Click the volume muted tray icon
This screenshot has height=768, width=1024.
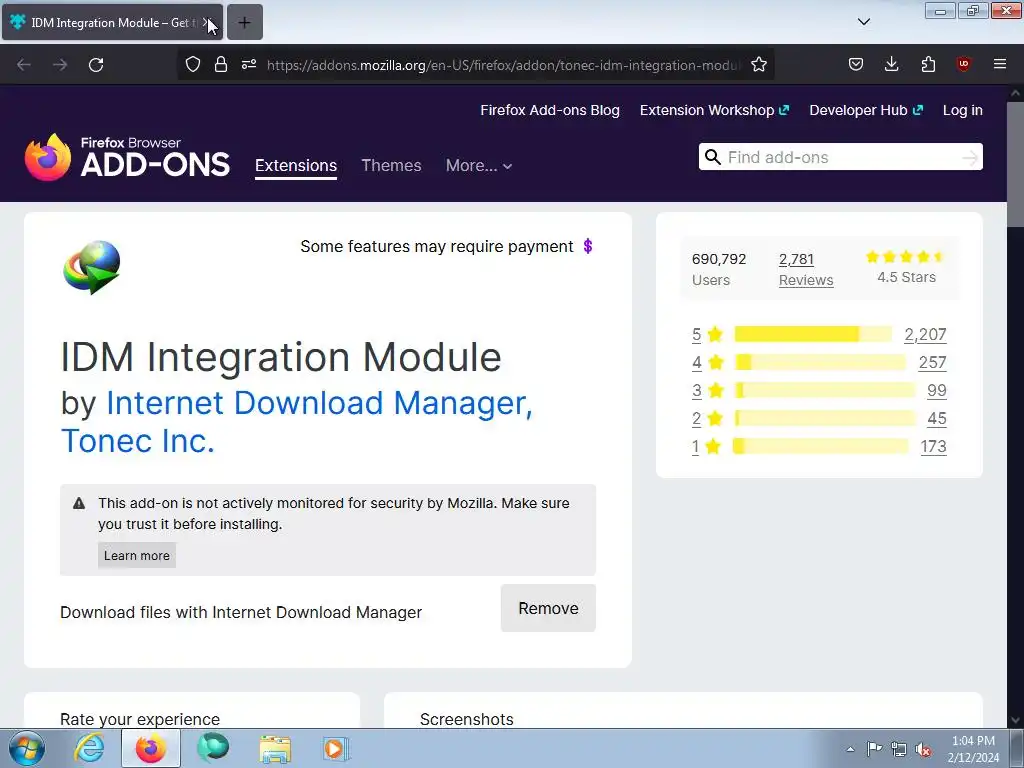coord(923,750)
